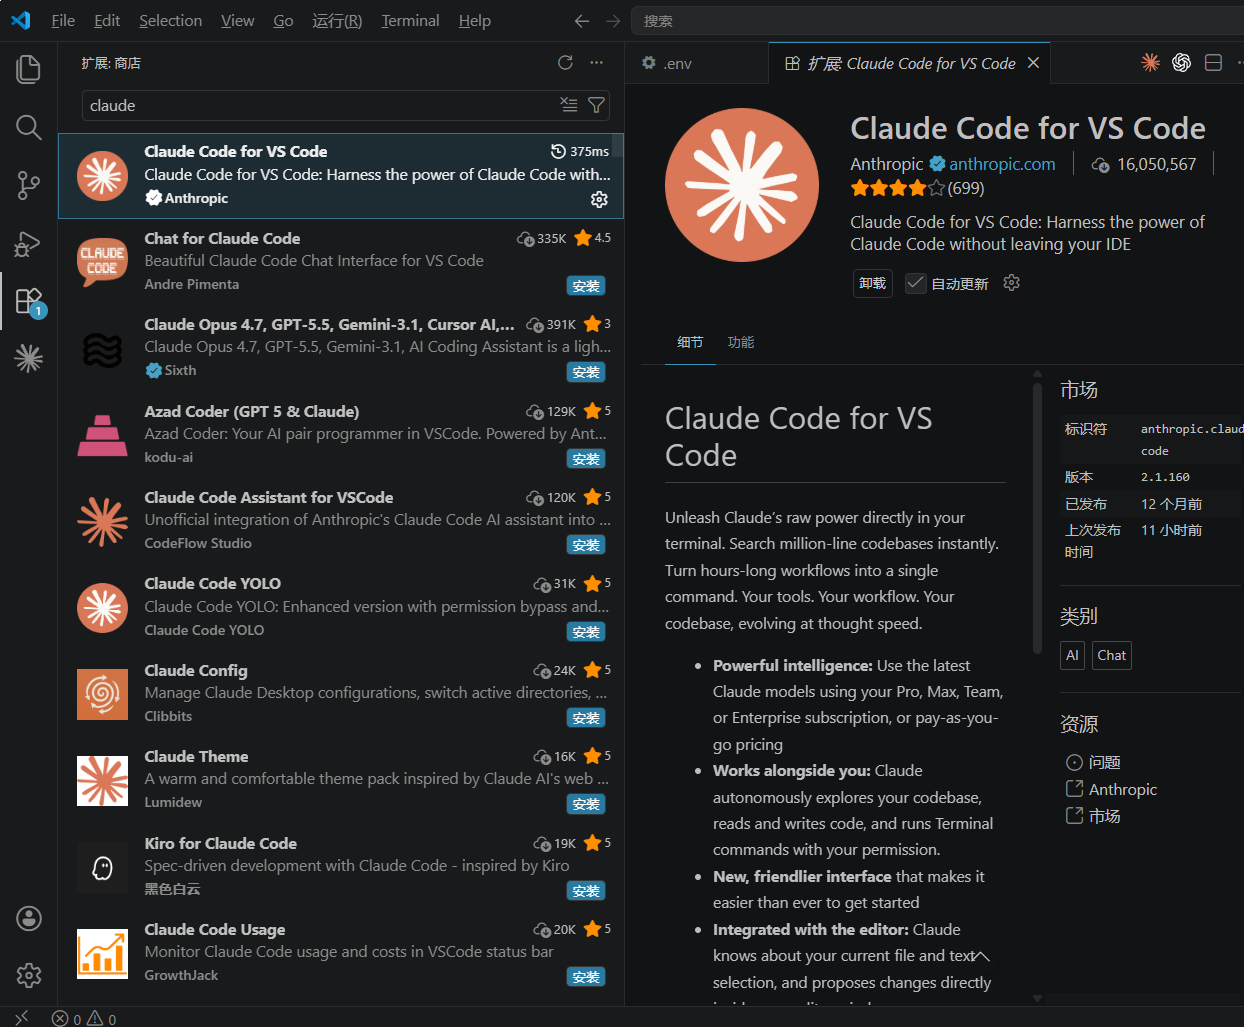Viewport: 1244px width, 1027px height.
Task: Open the Claude Code activity bar icon
Action: (29, 358)
